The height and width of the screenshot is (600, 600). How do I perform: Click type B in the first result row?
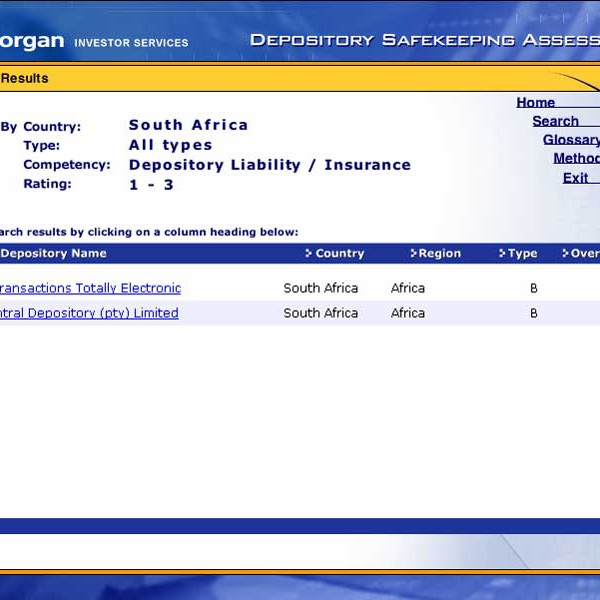tap(534, 288)
